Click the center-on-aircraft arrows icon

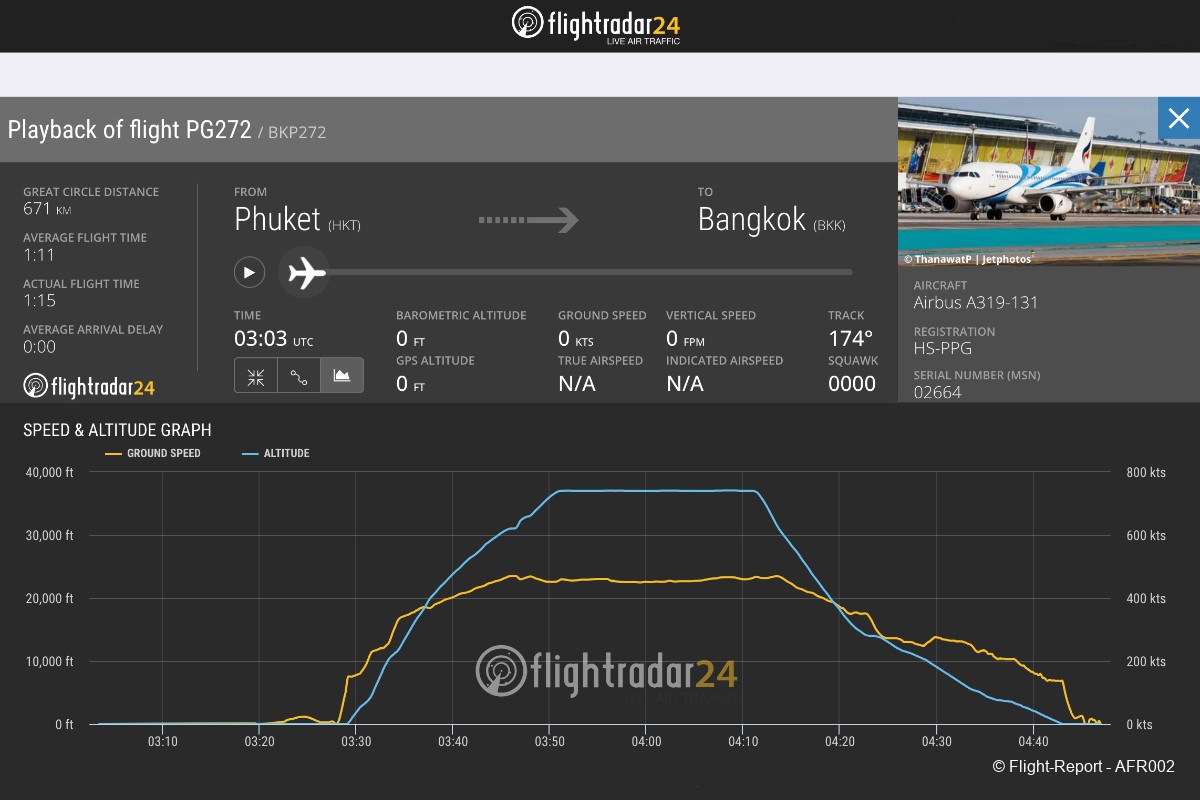256,376
